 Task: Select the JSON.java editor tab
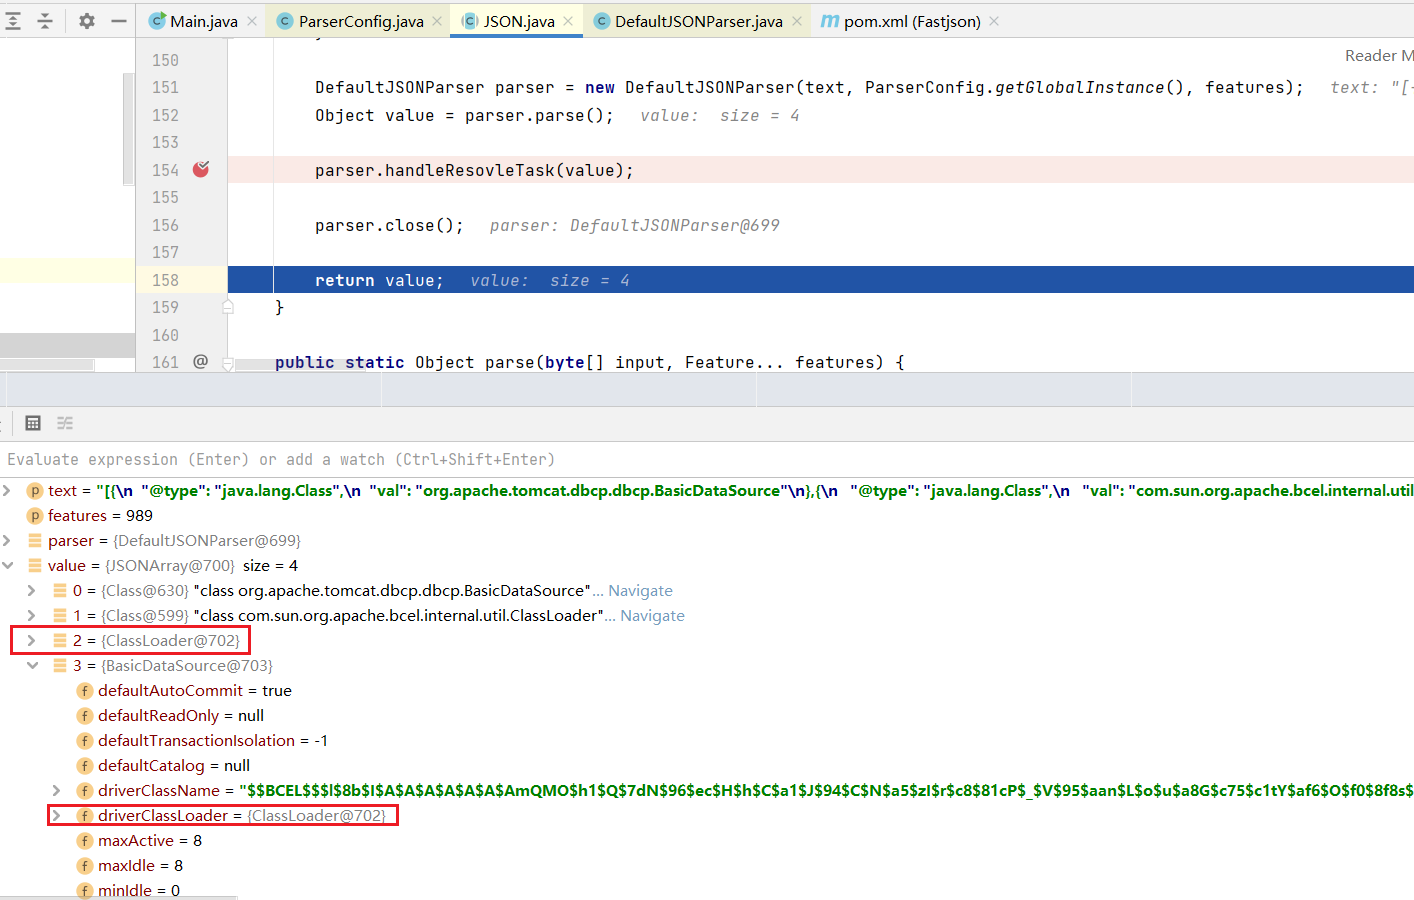point(519,21)
